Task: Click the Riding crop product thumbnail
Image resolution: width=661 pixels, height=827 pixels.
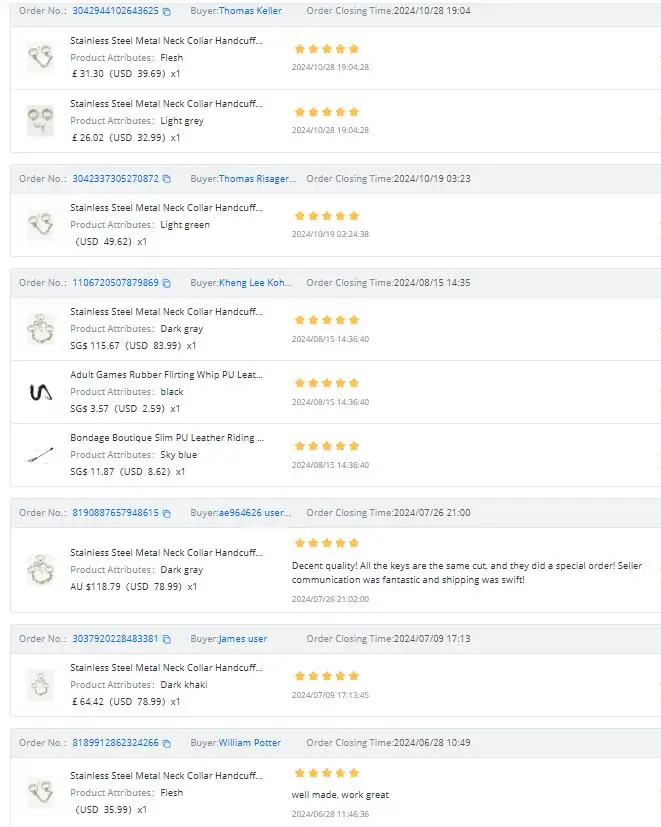Action: [x=40, y=455]
